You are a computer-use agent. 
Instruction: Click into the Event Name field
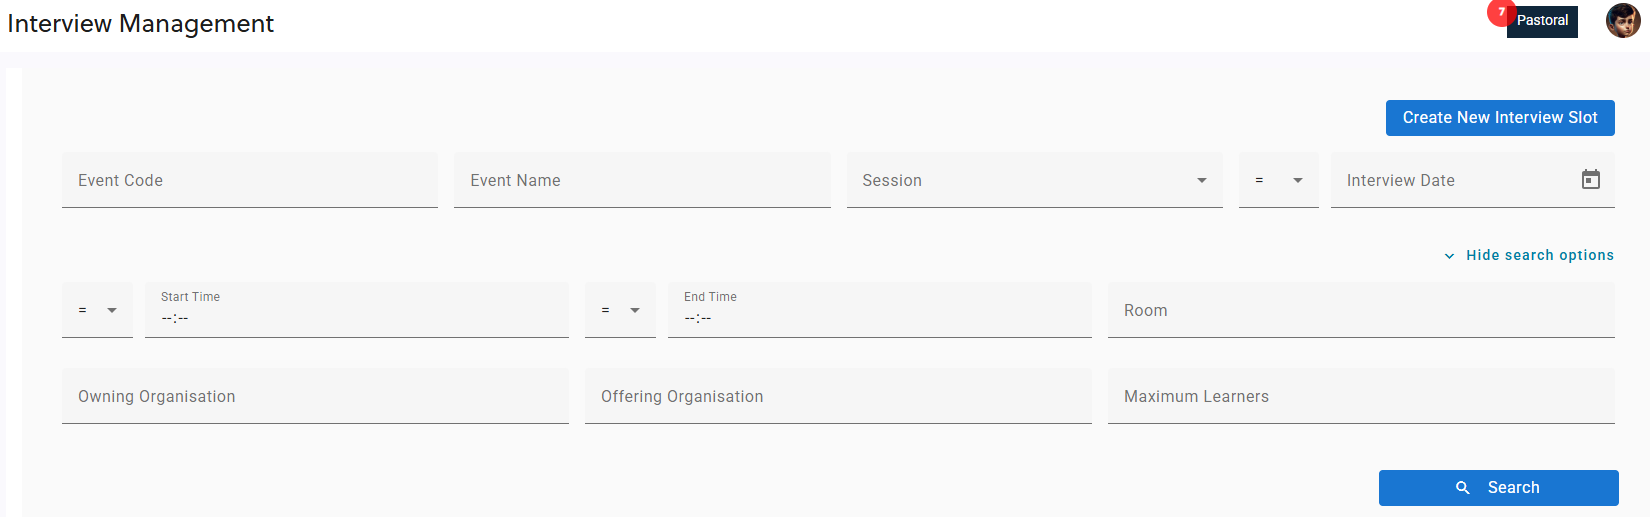[641, 180]
